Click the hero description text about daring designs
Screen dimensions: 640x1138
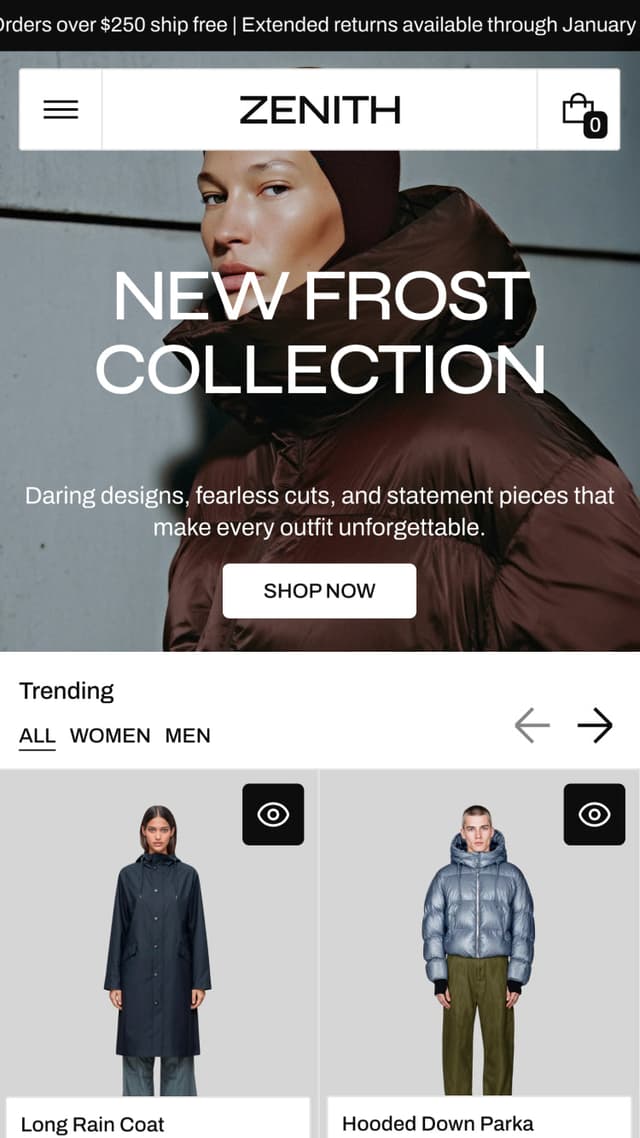tap(319, 512)
